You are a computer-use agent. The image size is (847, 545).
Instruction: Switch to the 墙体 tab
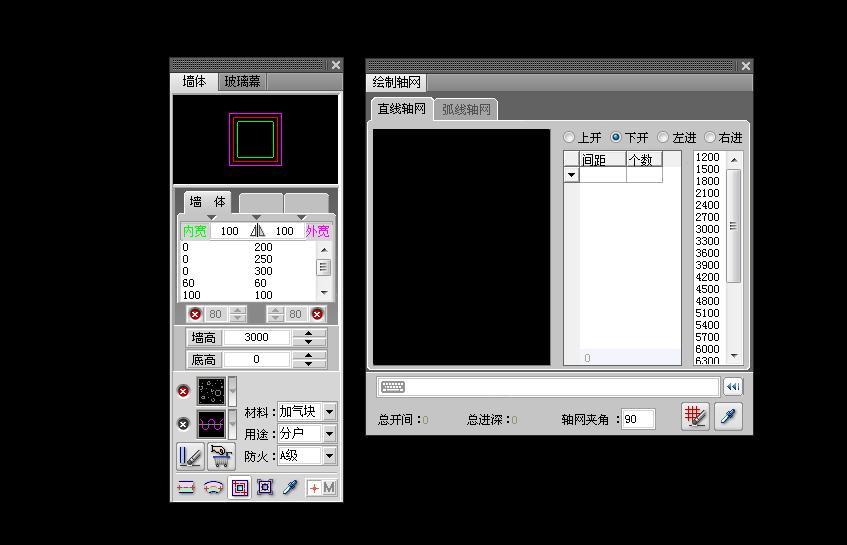[194, 82]
